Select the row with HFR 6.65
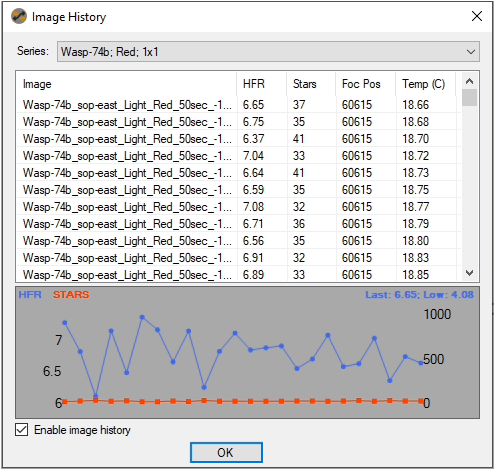Viewport: 495px width, 470px height. click(x=239, y=105)
